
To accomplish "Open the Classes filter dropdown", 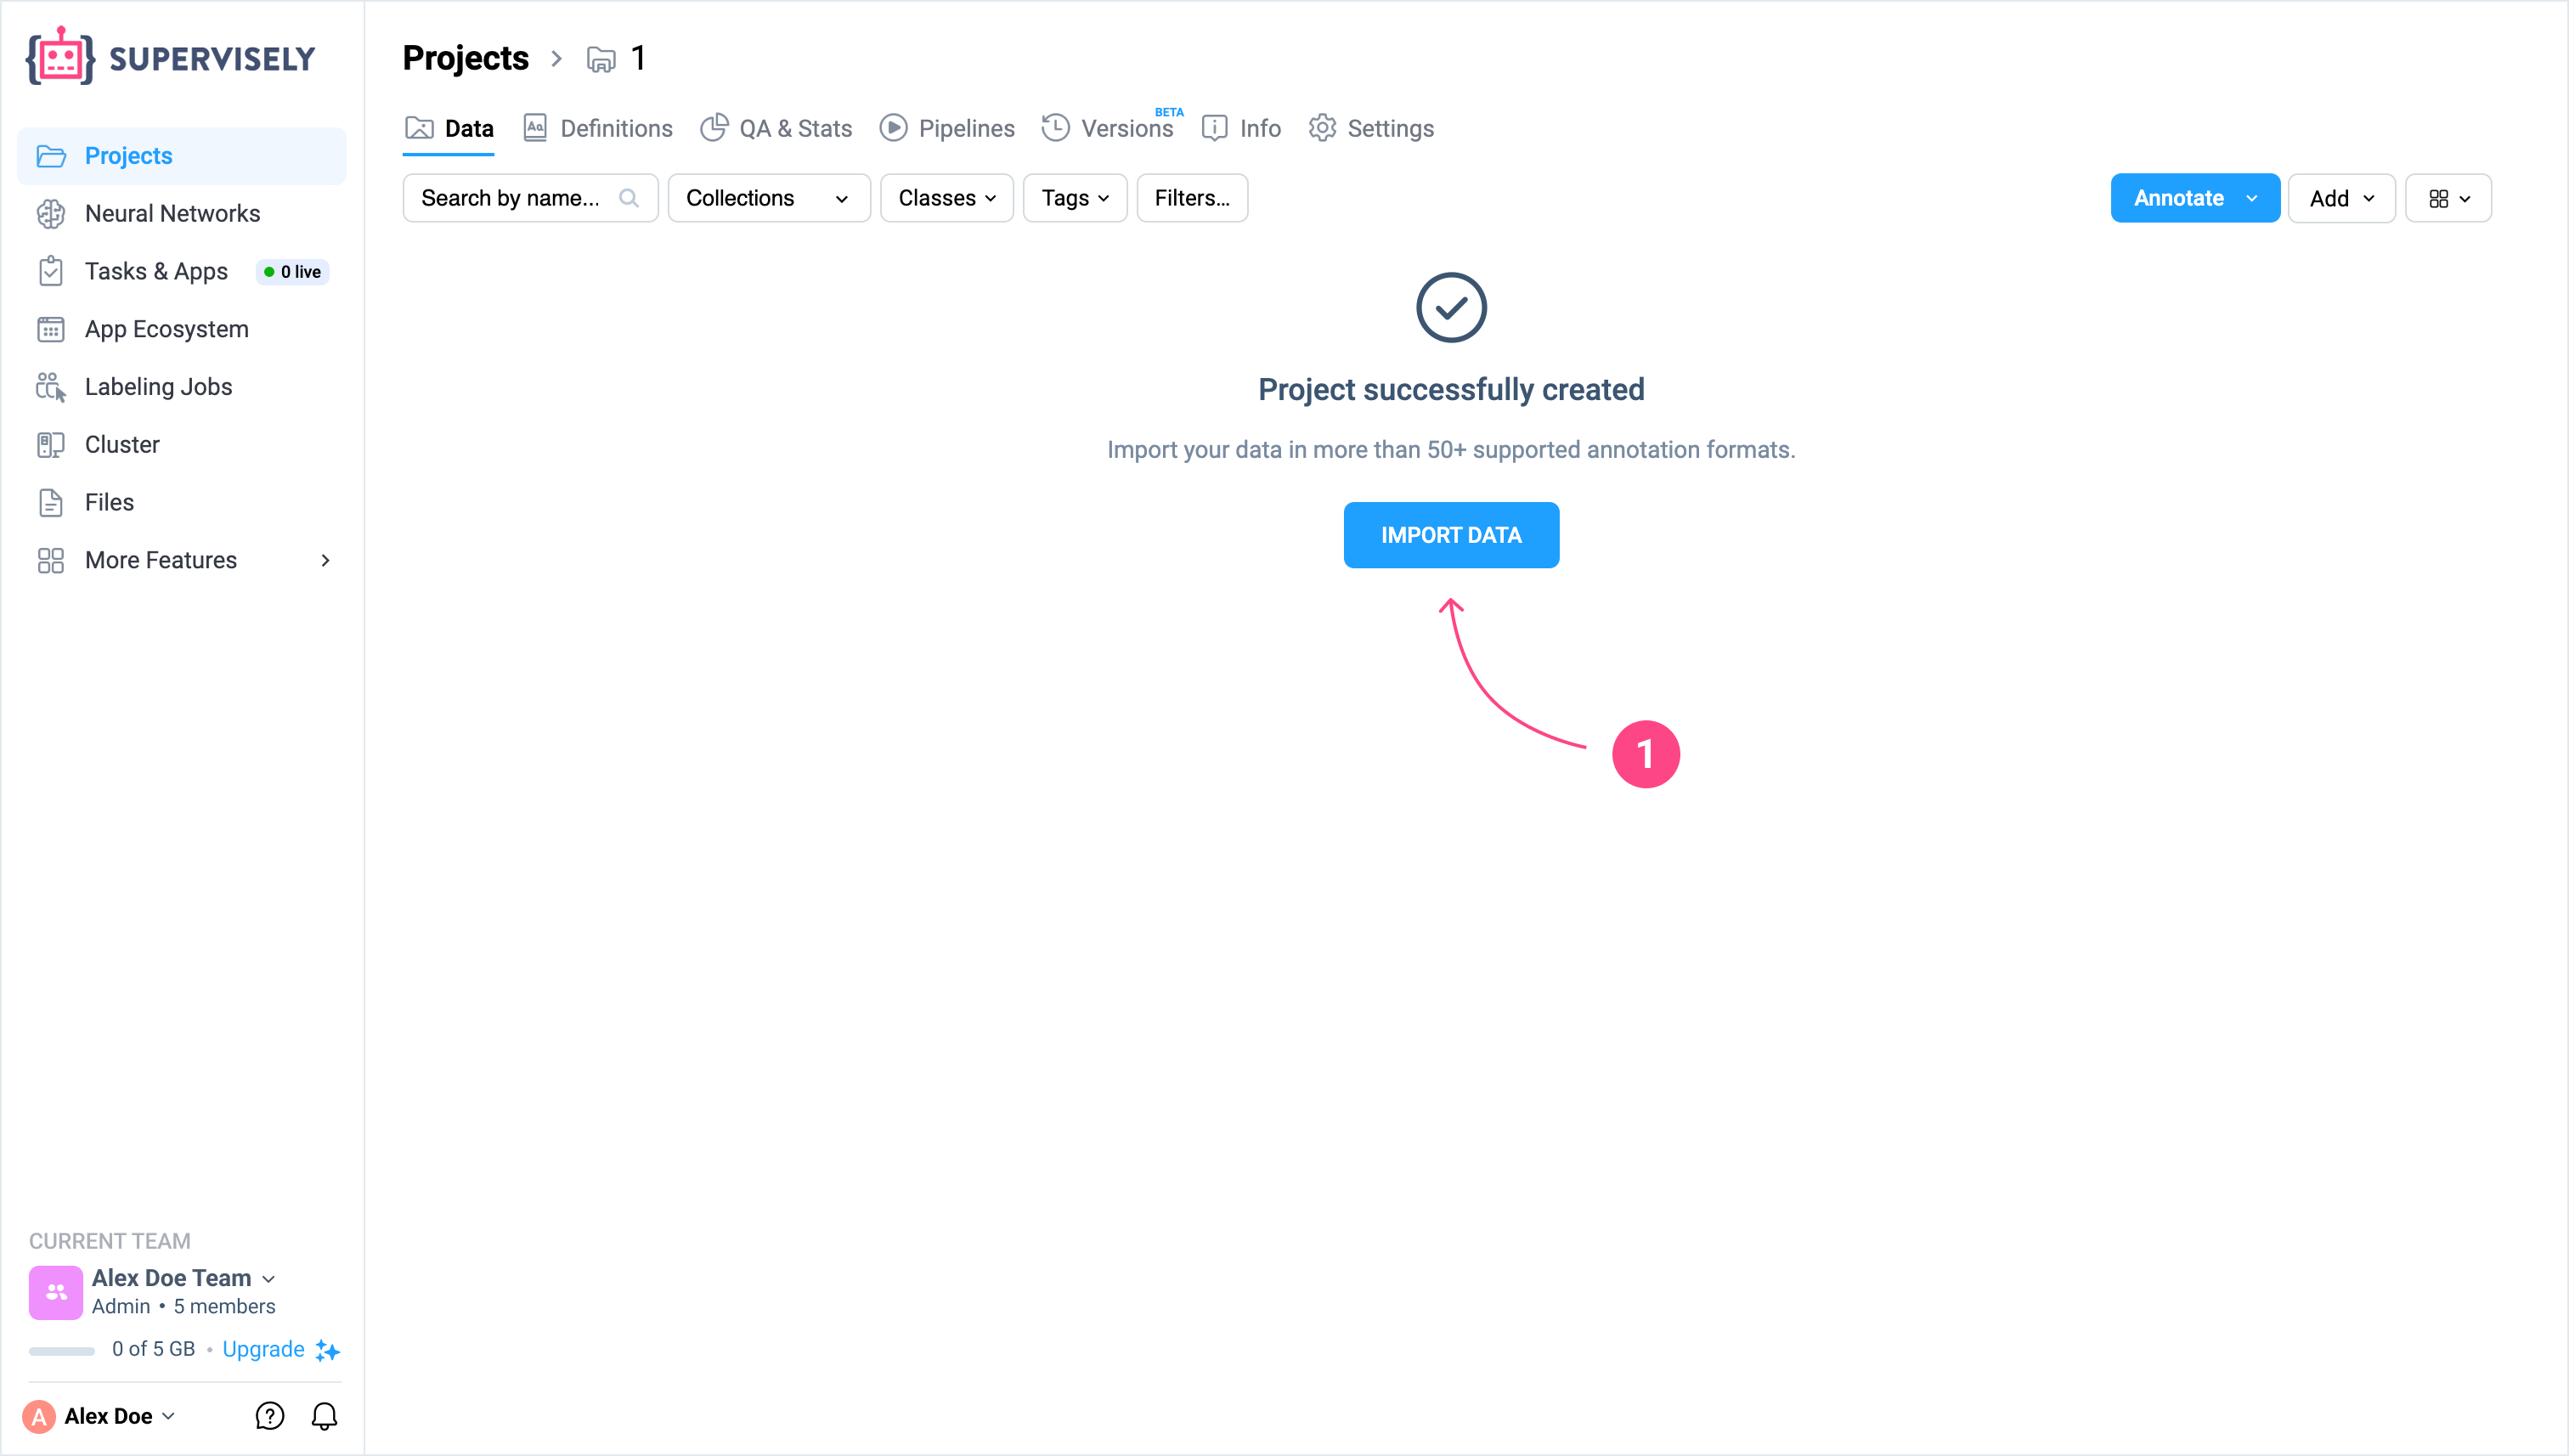I will coord(946,198).
